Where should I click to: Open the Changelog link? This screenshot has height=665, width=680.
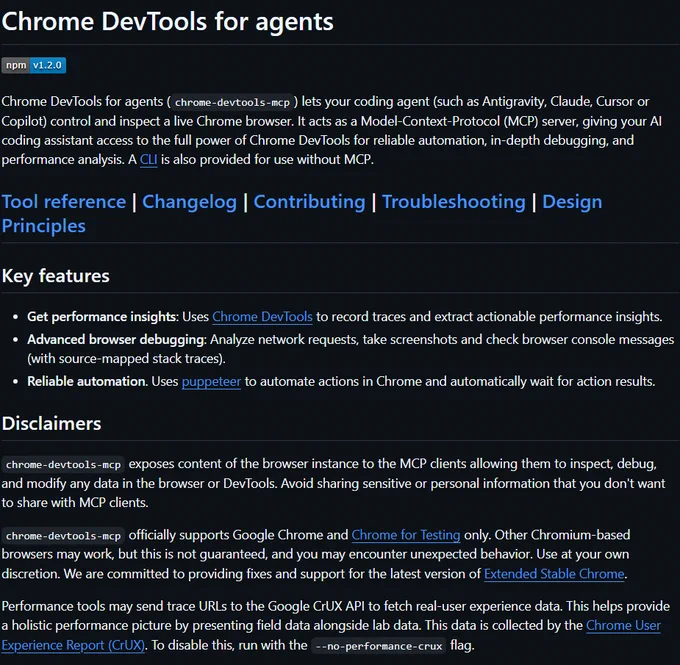(x=190, y=202)
